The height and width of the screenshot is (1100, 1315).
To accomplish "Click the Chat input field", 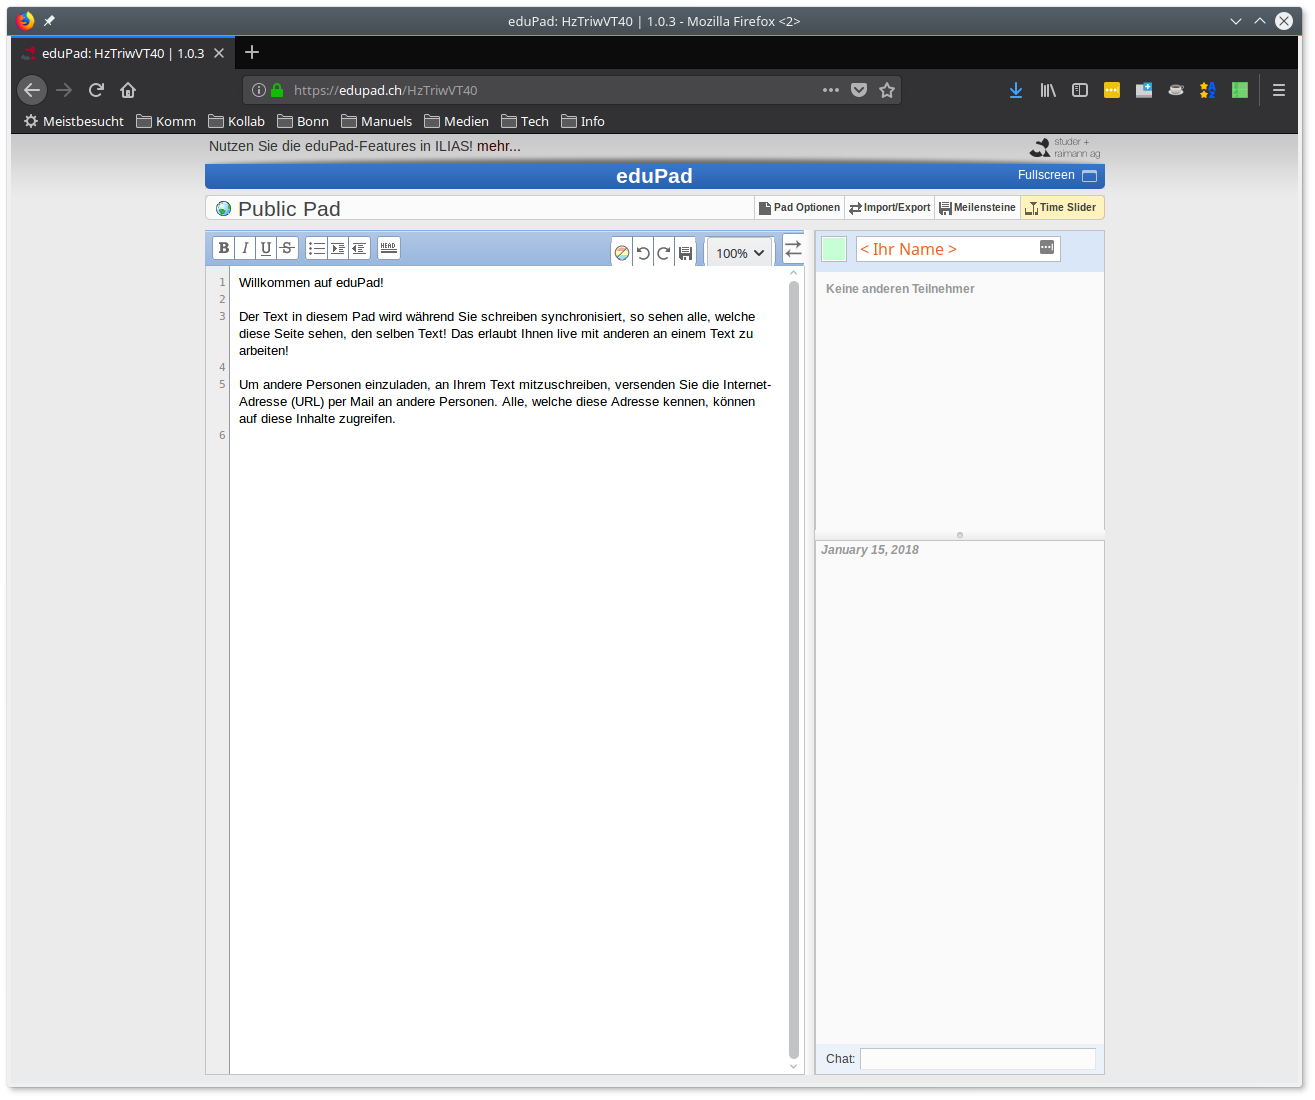I will click(x=978, y=1059).
